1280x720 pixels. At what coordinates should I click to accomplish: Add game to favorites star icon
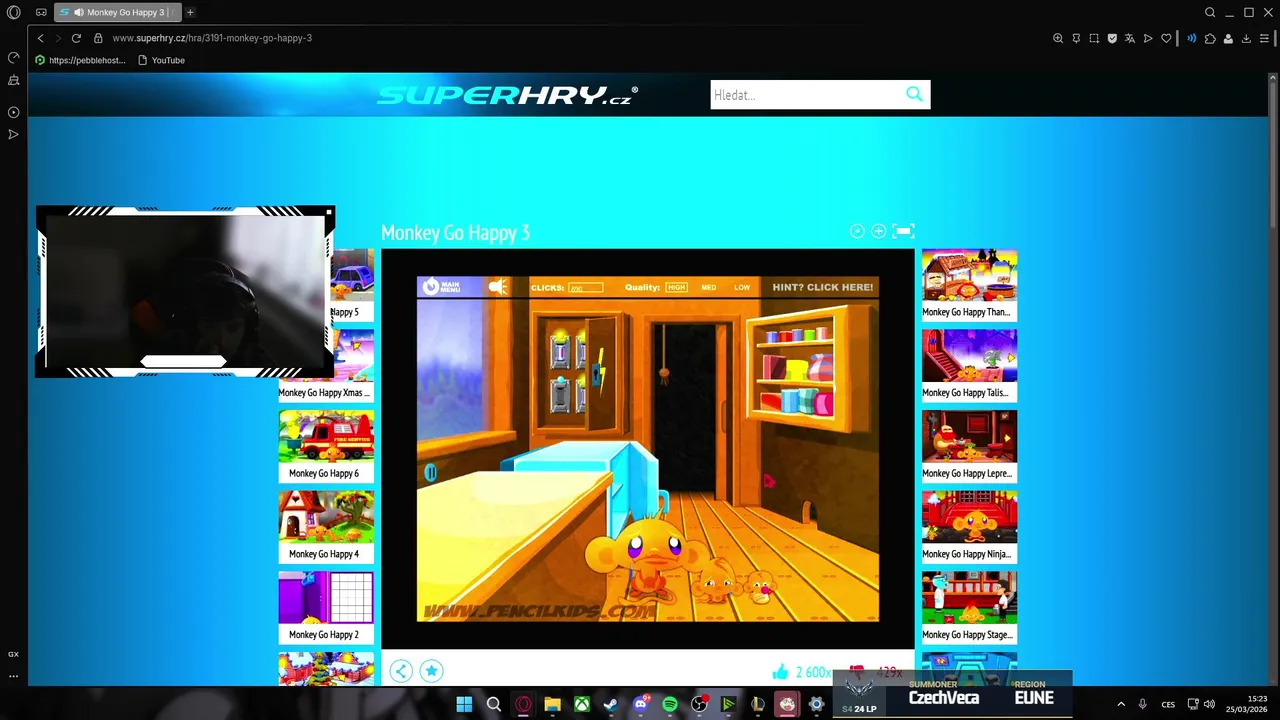coord(431,671)
